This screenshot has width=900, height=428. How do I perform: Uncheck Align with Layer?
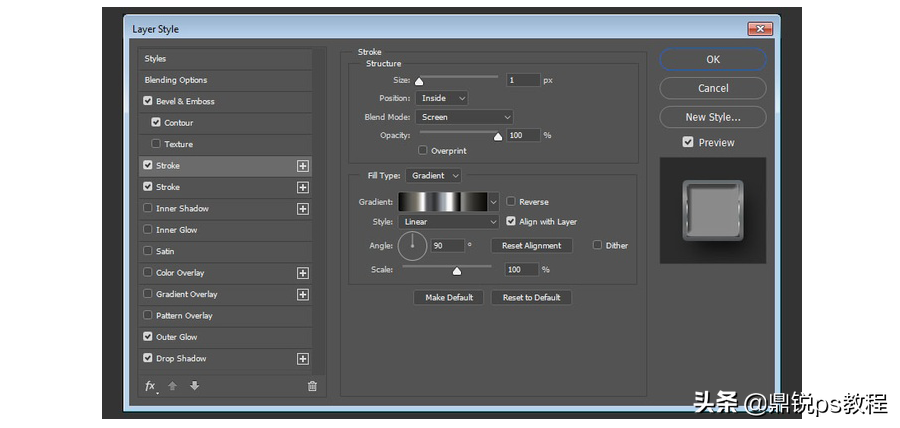pos(511,221)
